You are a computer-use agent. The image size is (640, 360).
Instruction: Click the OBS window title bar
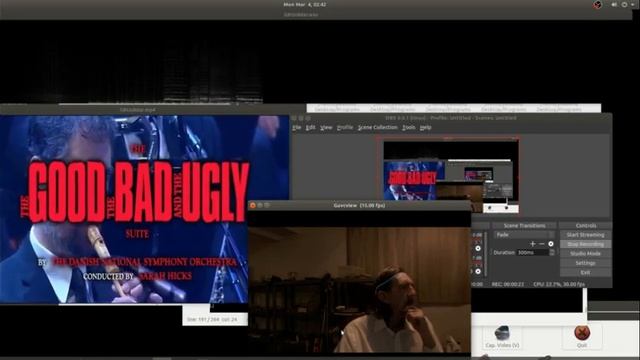(451, 118)
